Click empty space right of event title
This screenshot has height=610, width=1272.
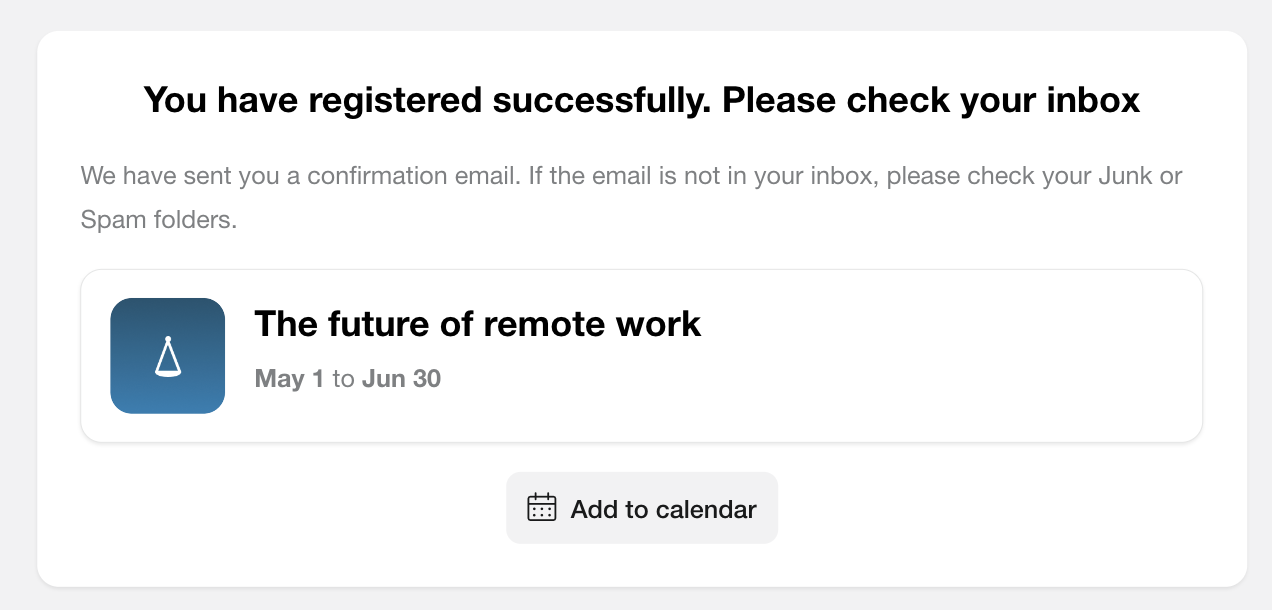point(950,324)
